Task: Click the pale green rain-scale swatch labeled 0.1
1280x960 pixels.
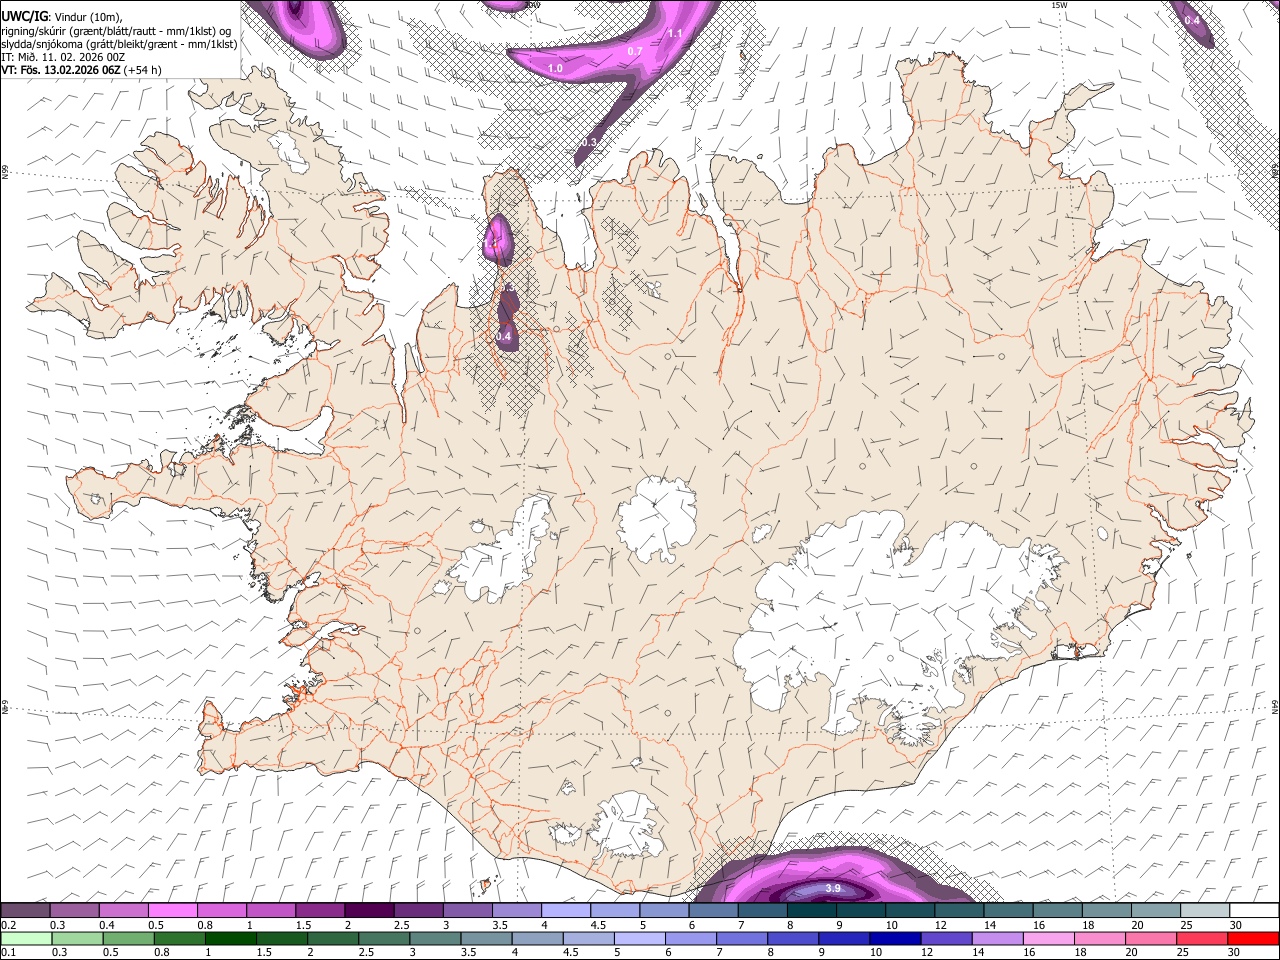Action: tap(26, 938)
